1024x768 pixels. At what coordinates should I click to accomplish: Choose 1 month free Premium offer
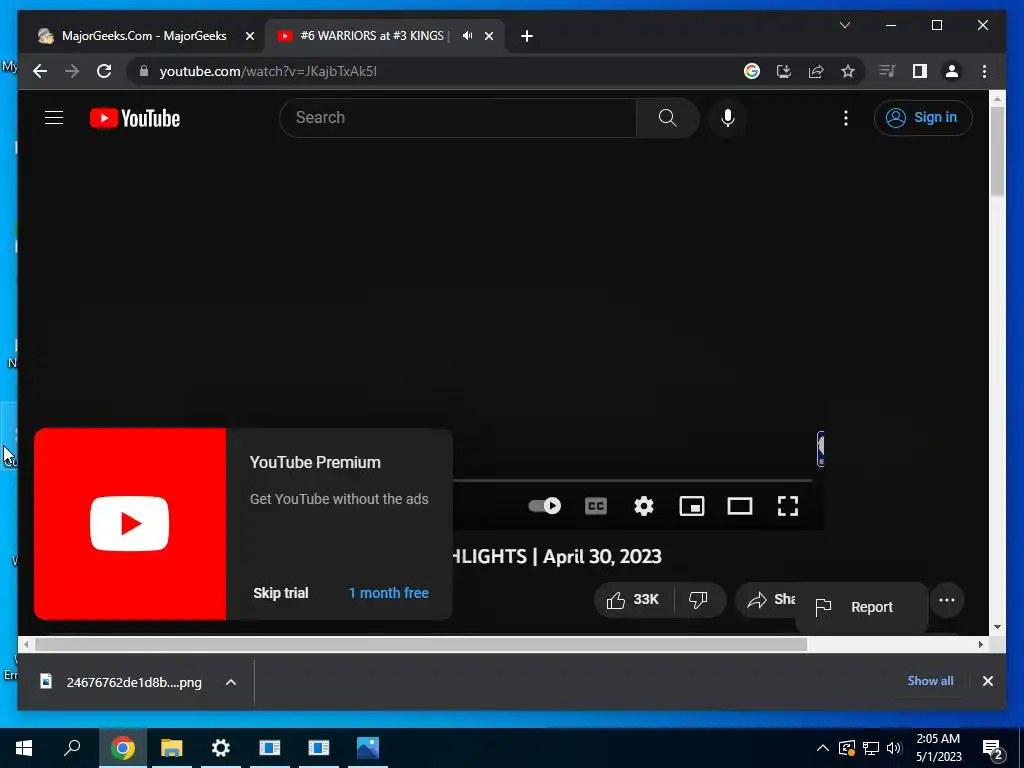coord(389,593)
